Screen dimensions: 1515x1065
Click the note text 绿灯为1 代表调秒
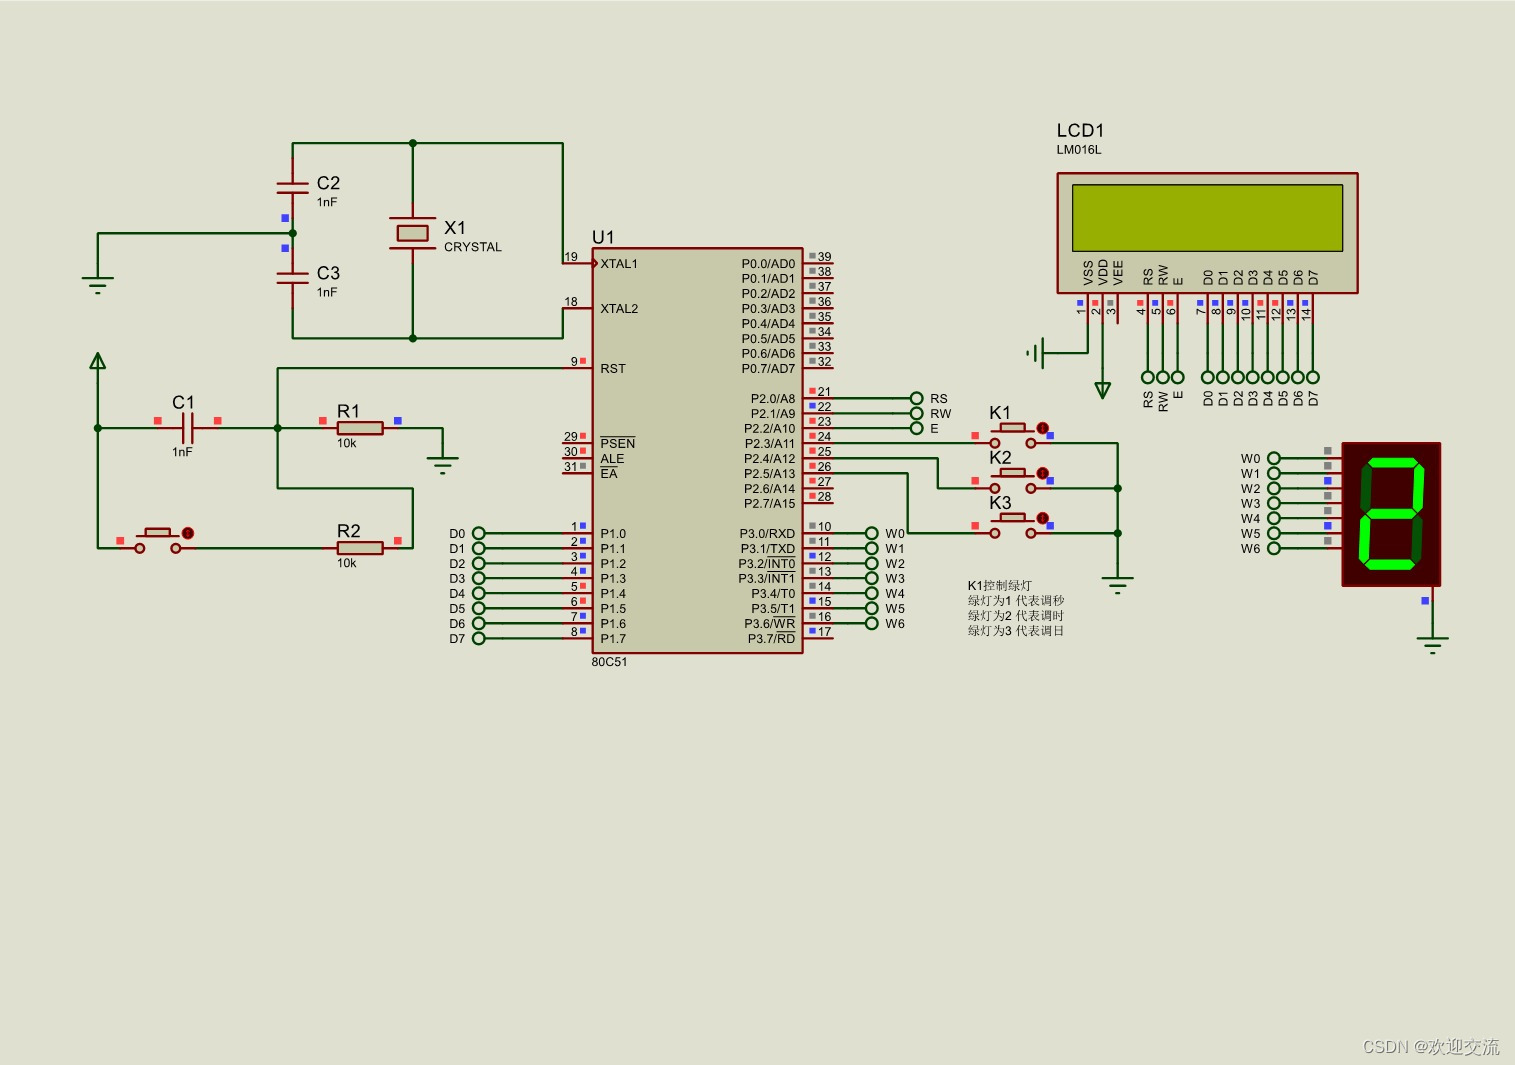point(1016,601)
